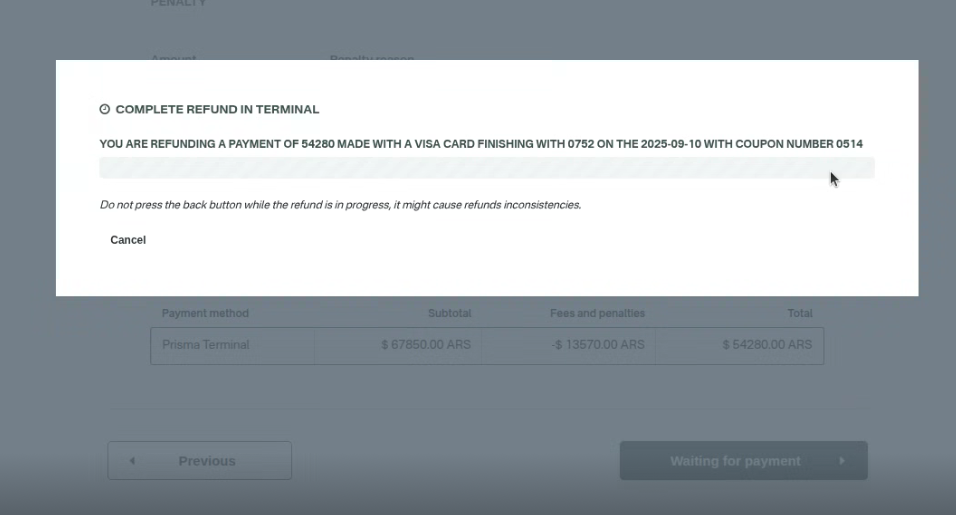Click the clock icon beside Complete Refund title
The image size is (956, 515).
[x=105, y=110]
